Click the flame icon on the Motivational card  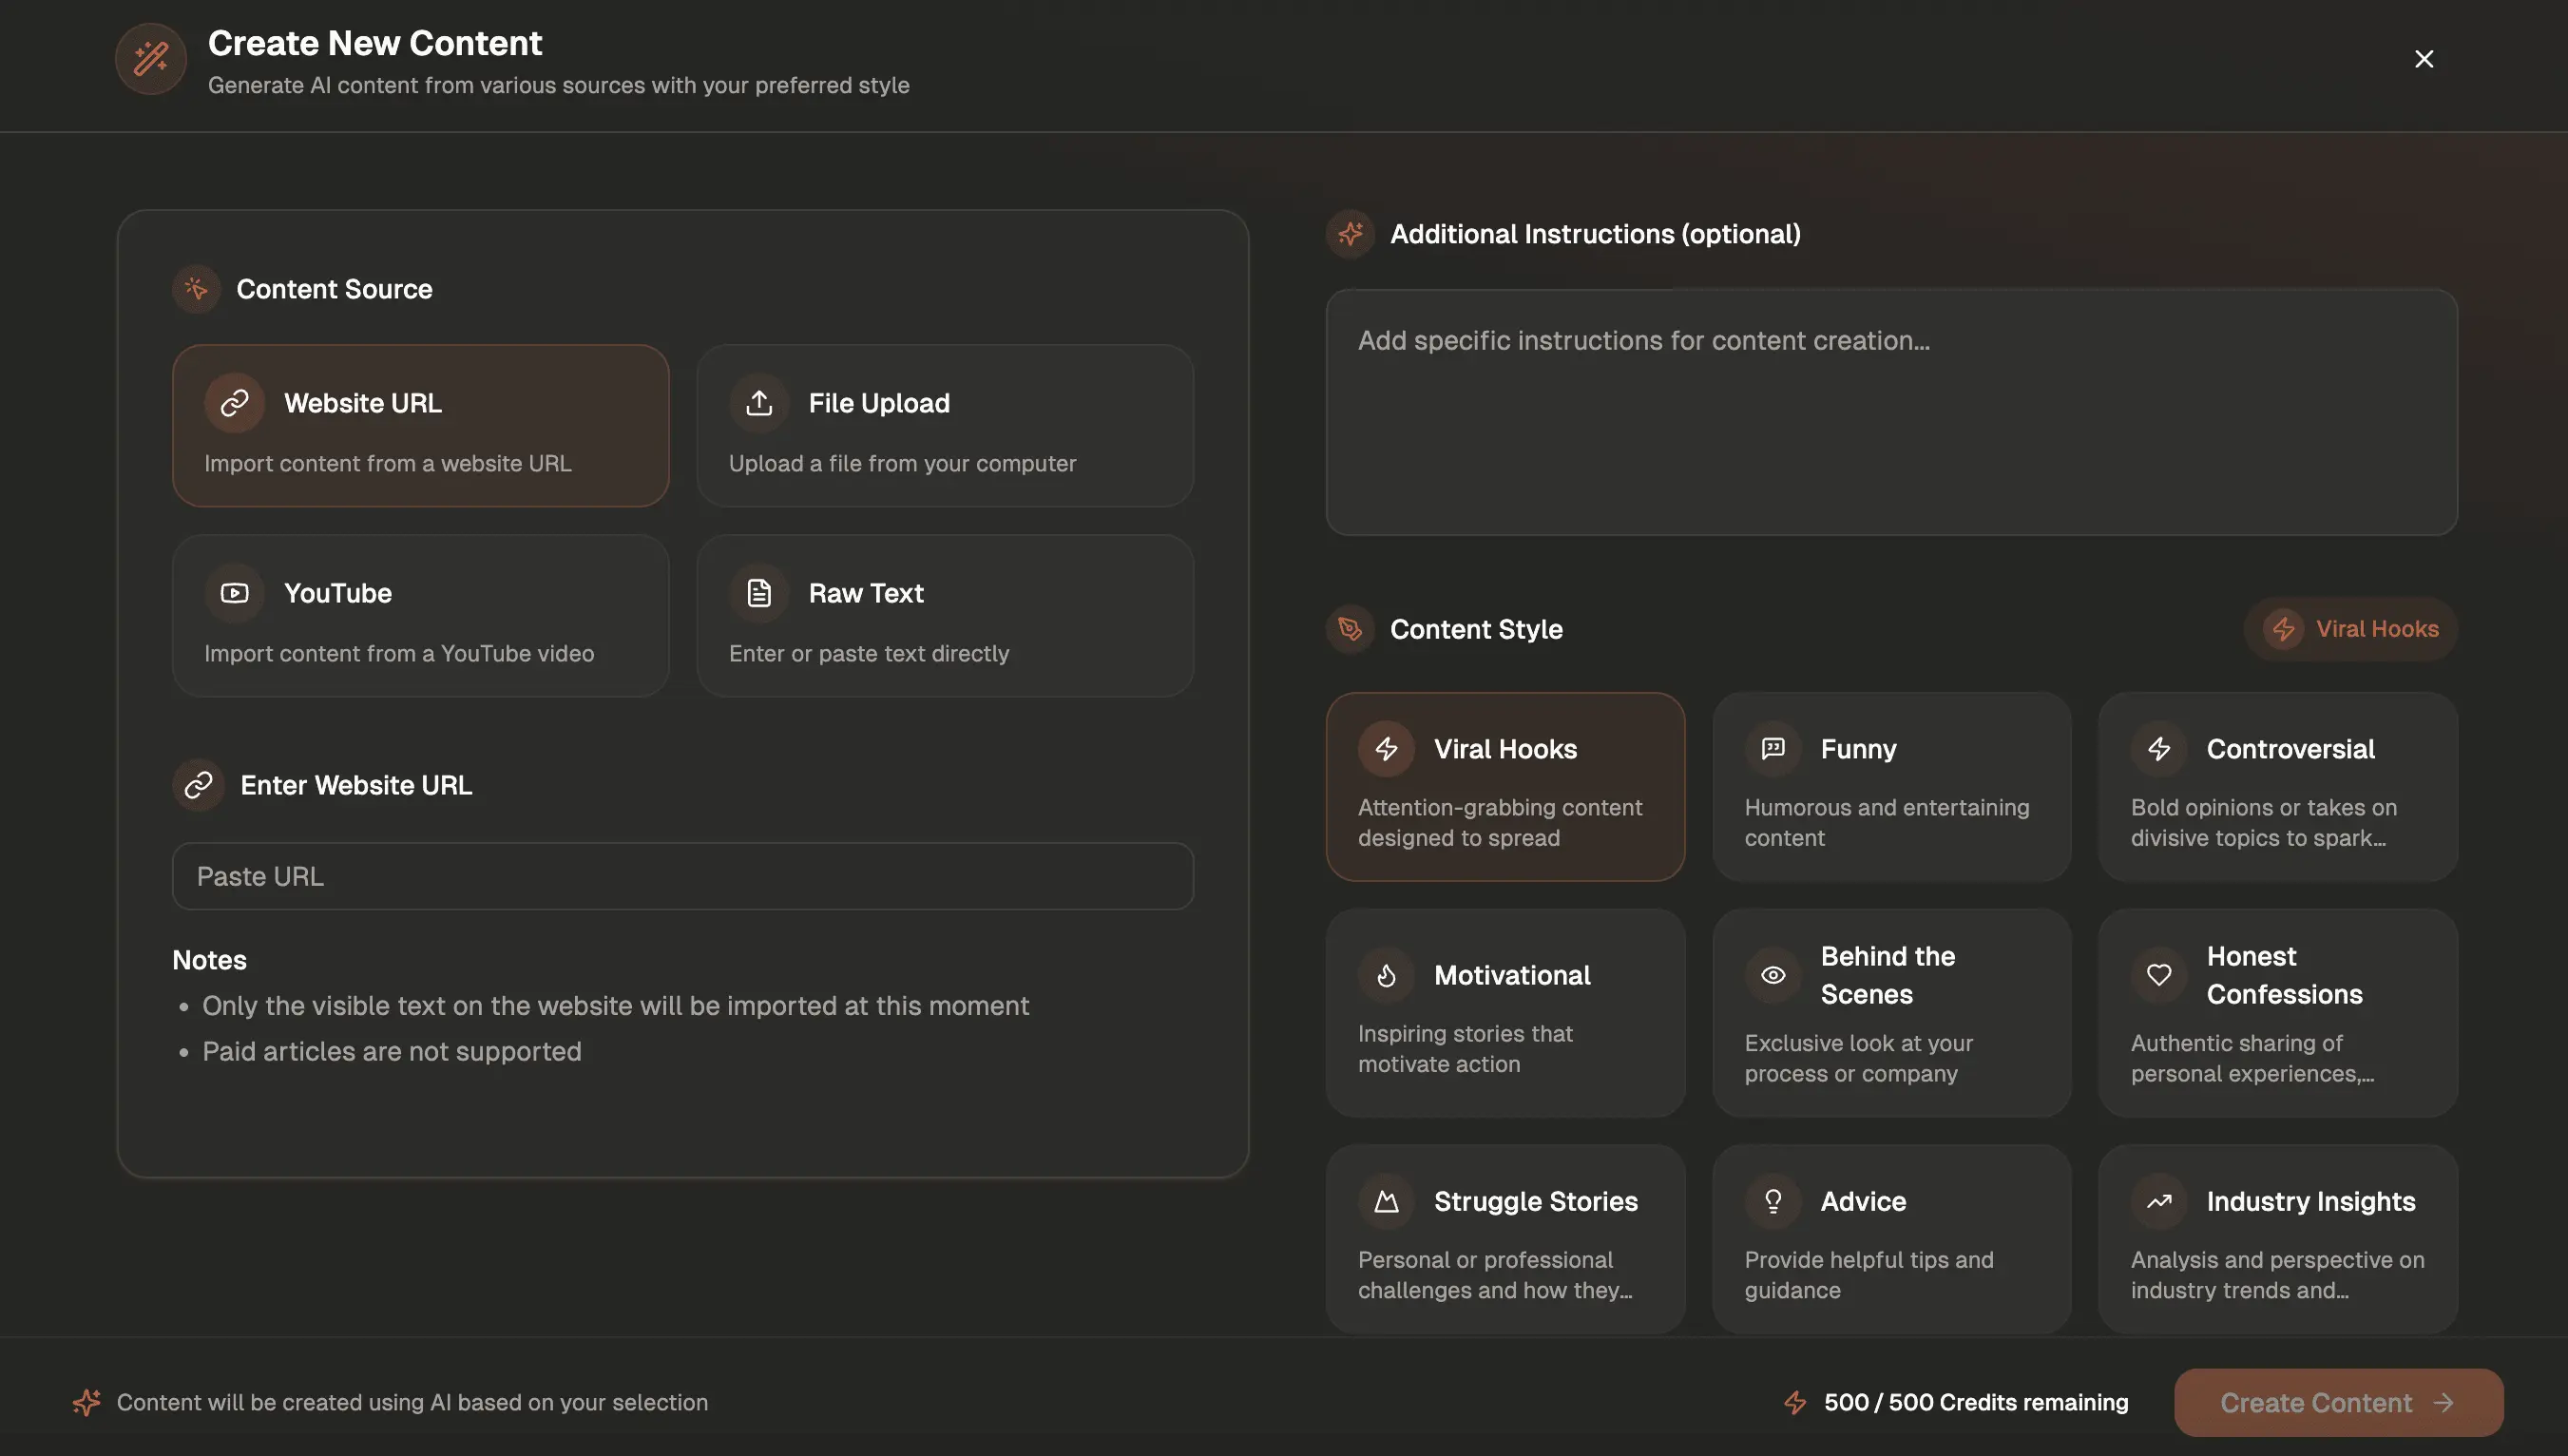tap(1386, 975)
